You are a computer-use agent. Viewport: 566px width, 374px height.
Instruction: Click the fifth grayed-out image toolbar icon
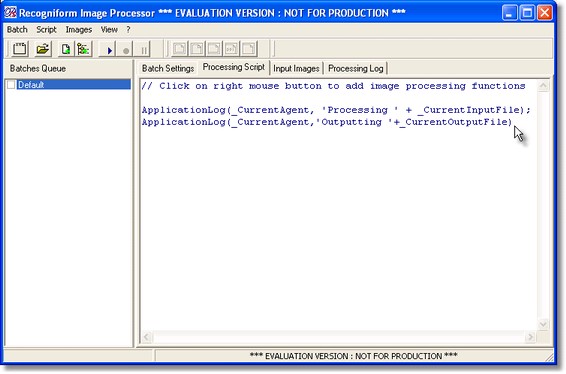[x=249, y=49]
